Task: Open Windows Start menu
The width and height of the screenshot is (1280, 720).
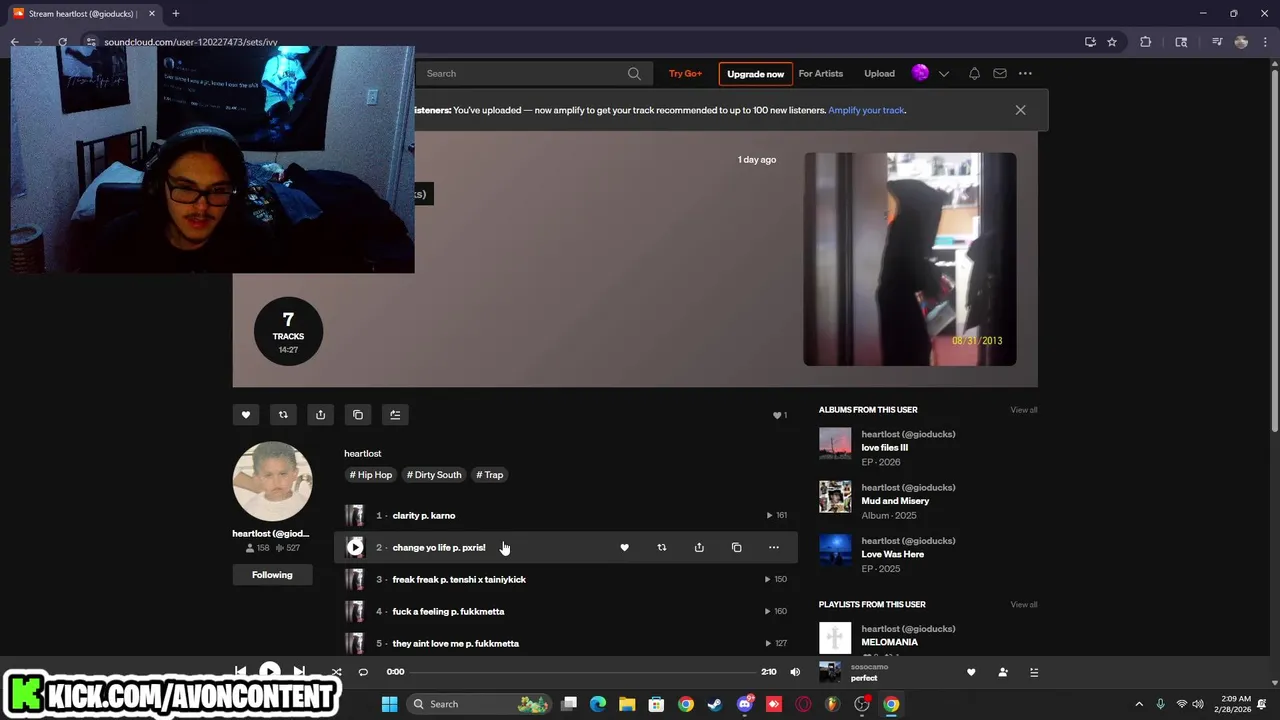Action: click(389, 704)
